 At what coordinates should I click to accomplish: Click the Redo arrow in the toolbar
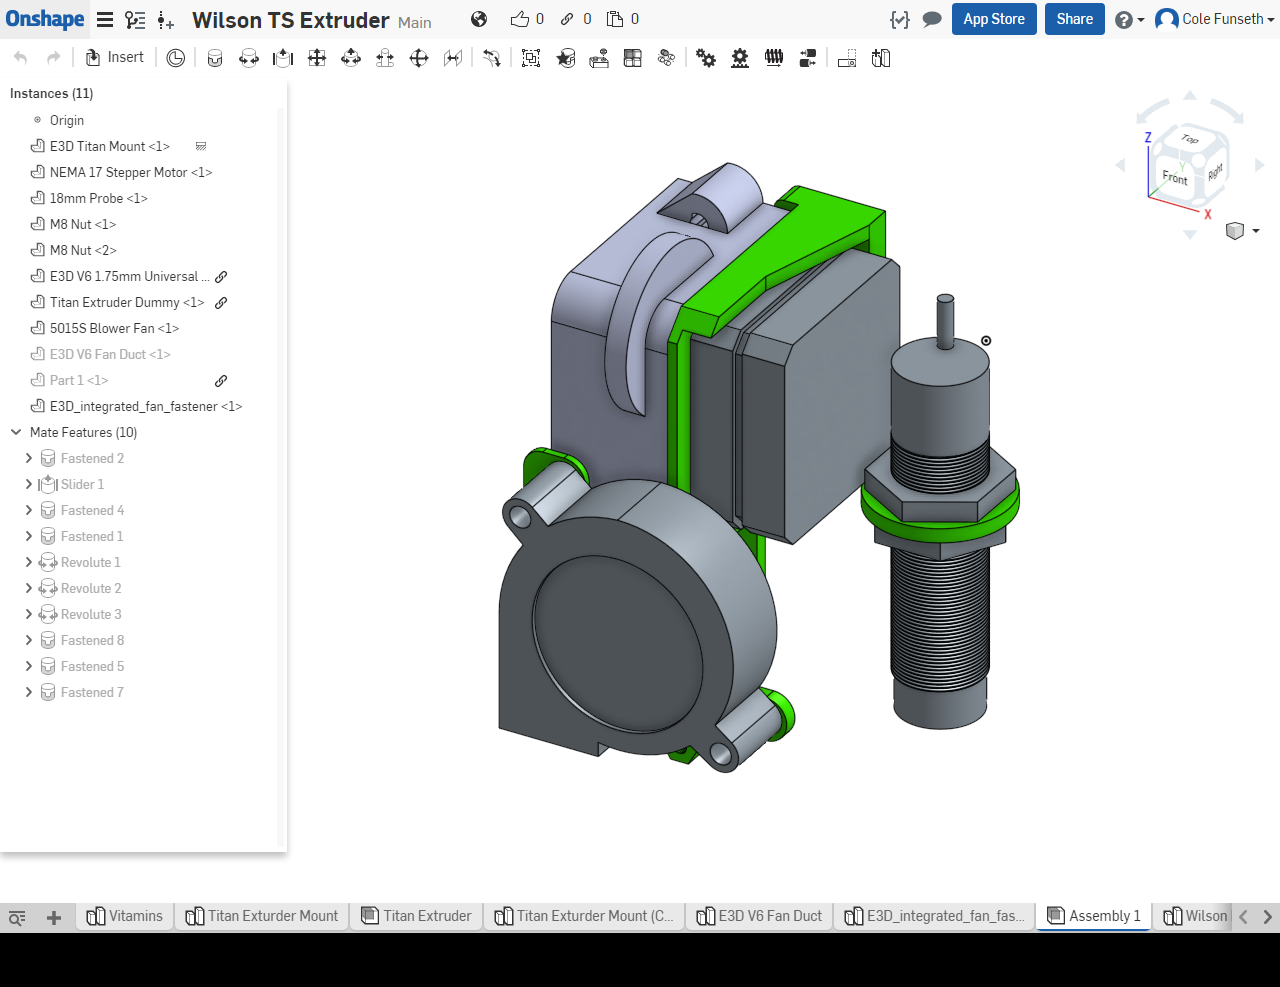pyautogui.click(x=54, y=58)
